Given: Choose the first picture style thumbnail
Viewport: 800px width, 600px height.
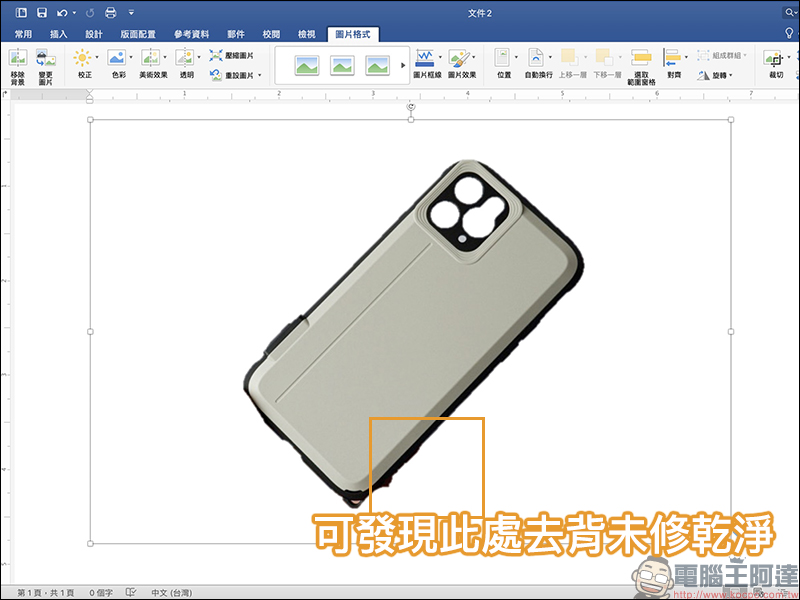Looking at the screenshot, I should pyautogui.click(x=306, y=65).
